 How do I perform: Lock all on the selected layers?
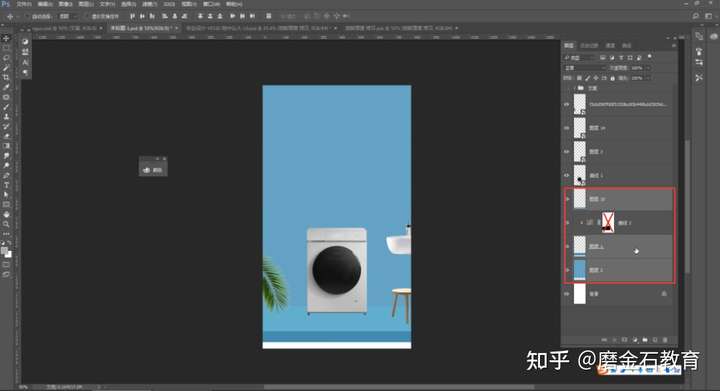pyautogui.click(x=612, y=78)
